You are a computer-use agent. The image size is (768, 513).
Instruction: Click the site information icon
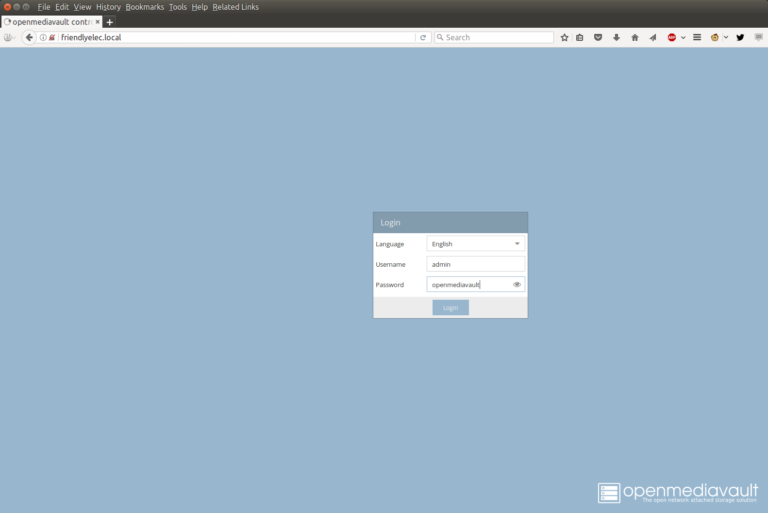pos(43,37)
